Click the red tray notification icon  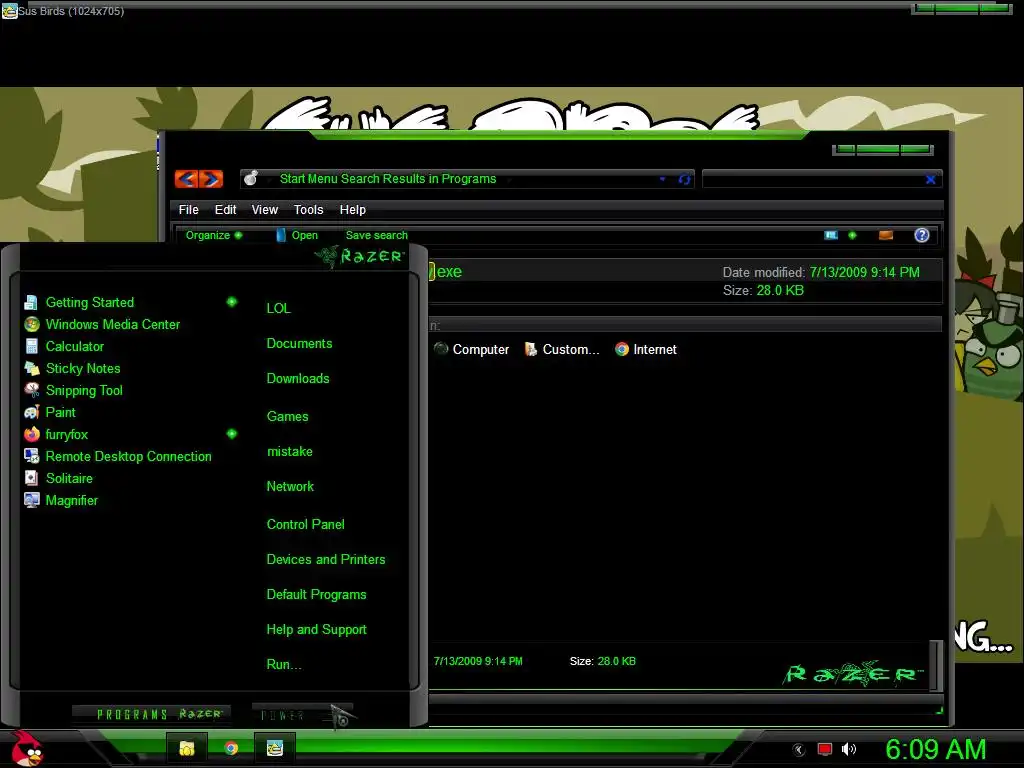(825, 750)
